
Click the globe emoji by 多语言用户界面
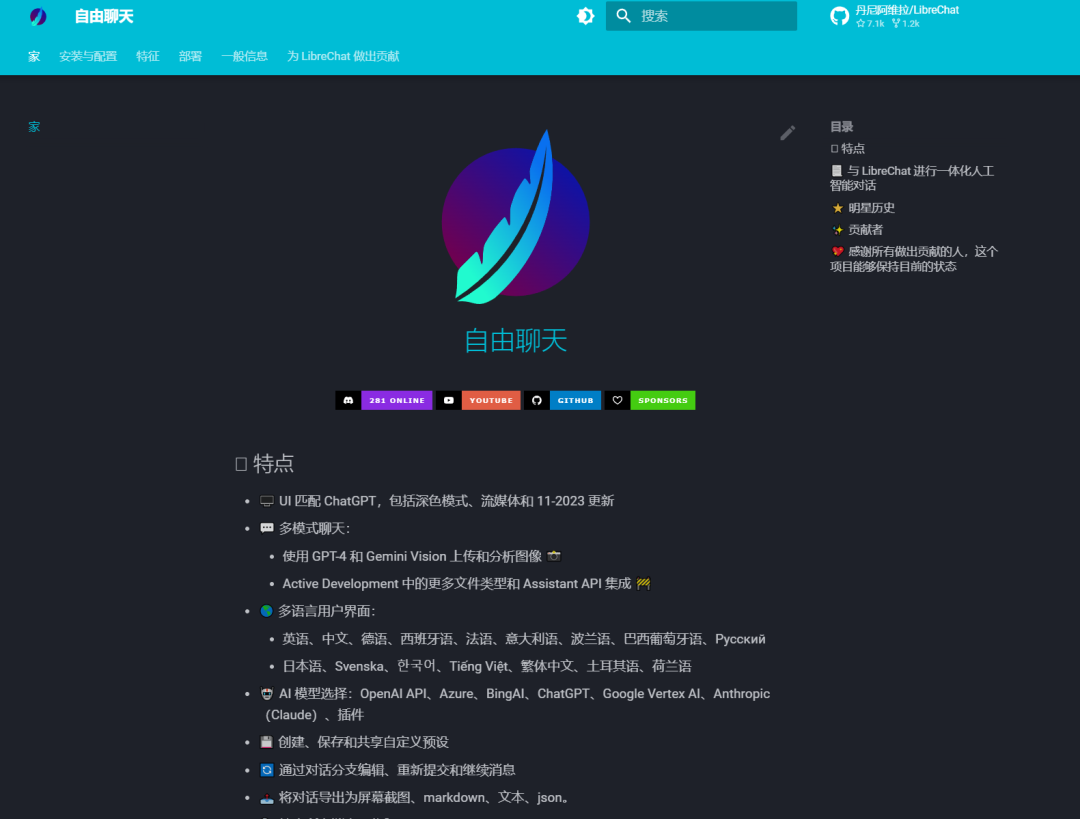pos(267,611)
